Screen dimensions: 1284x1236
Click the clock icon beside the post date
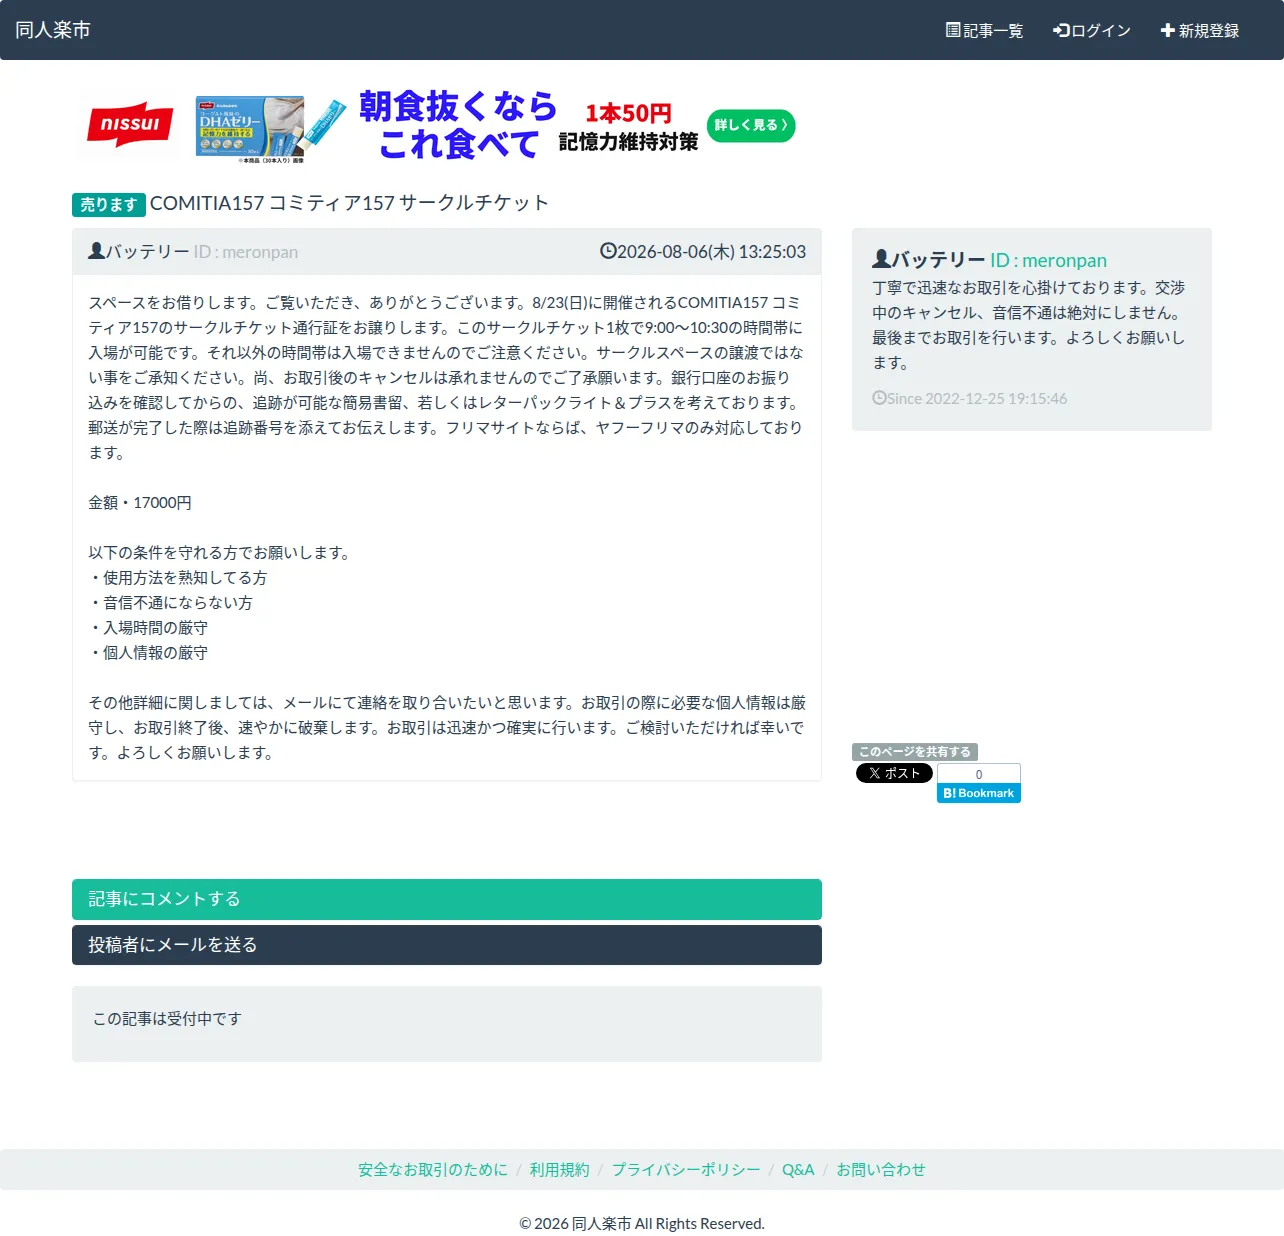(608, 251)
